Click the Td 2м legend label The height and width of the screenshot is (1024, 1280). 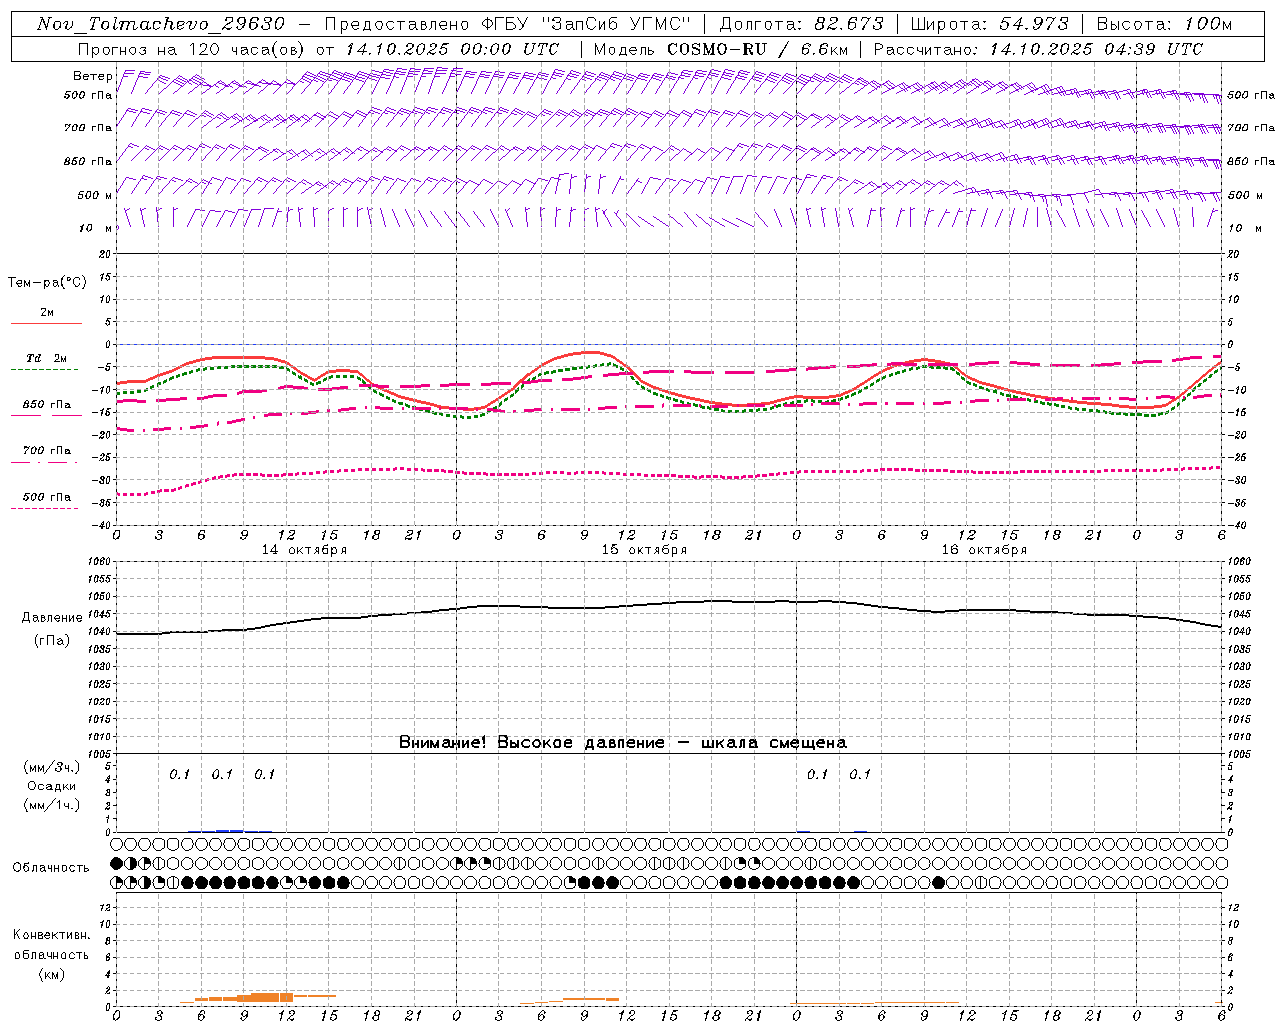[47, 358]
